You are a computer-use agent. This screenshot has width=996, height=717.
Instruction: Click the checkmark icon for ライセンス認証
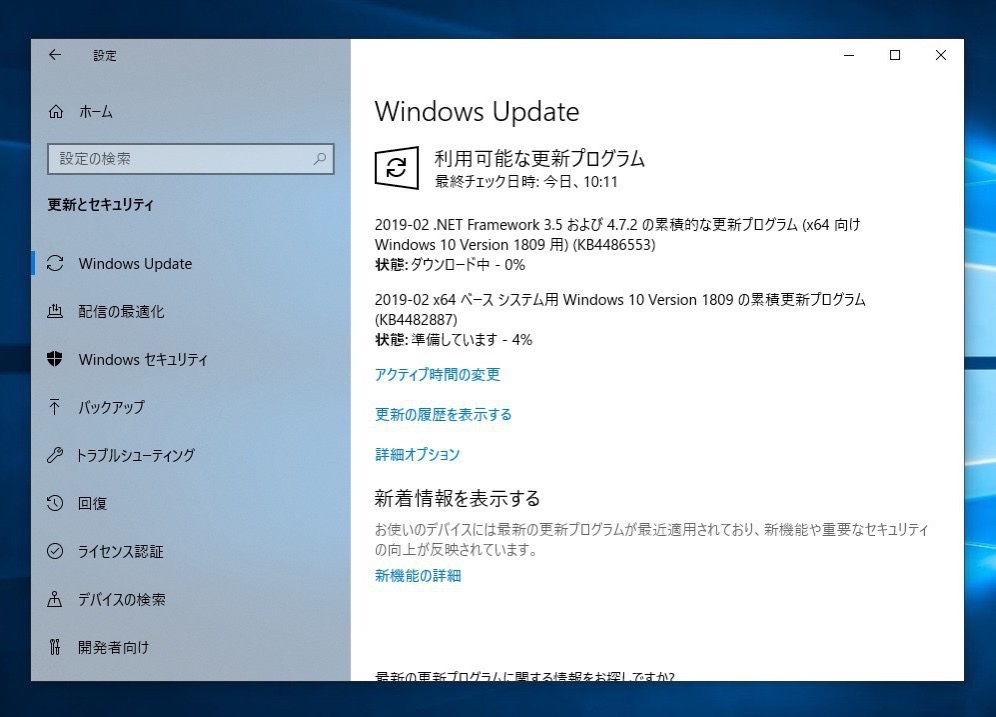pos(55,551)
